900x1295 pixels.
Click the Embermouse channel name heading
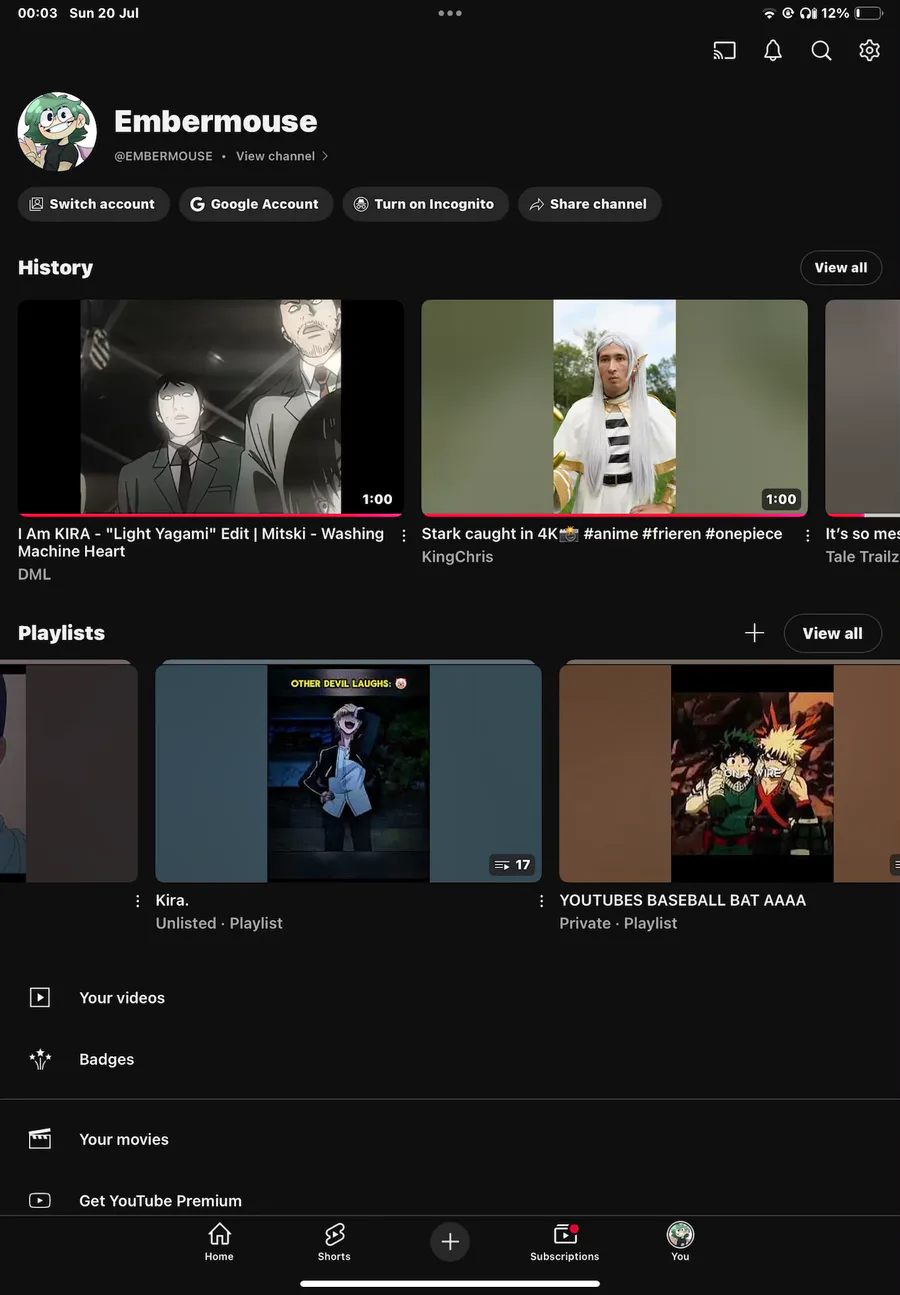pos(215,121)
